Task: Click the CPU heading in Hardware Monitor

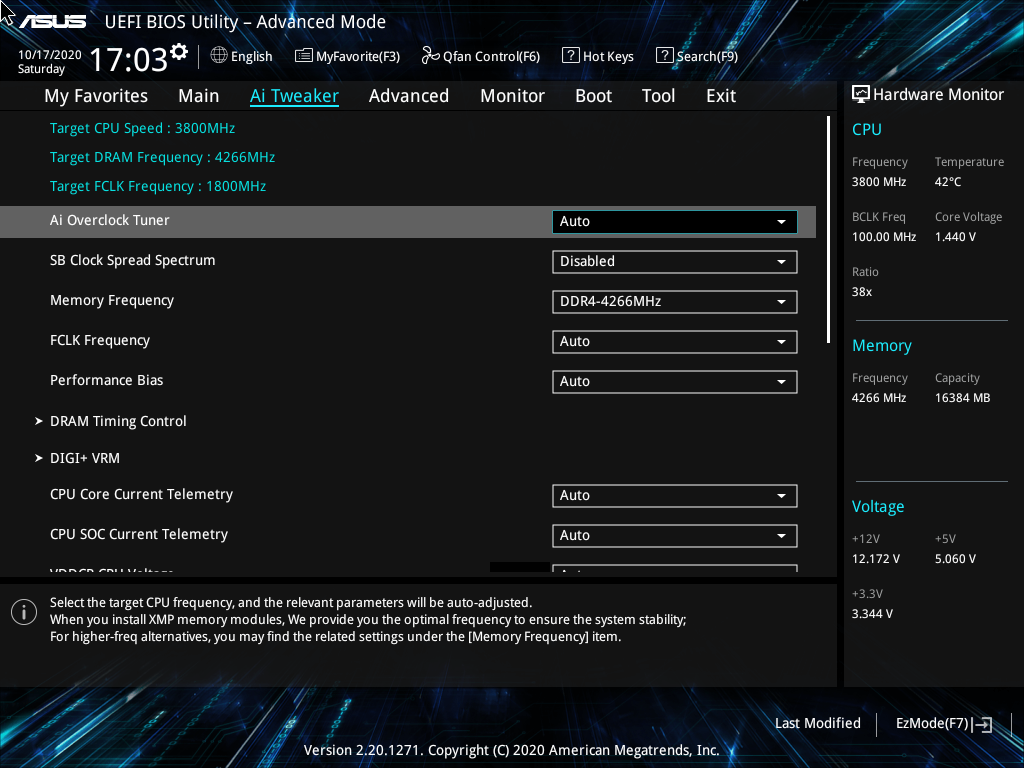Action: [867, 129]
